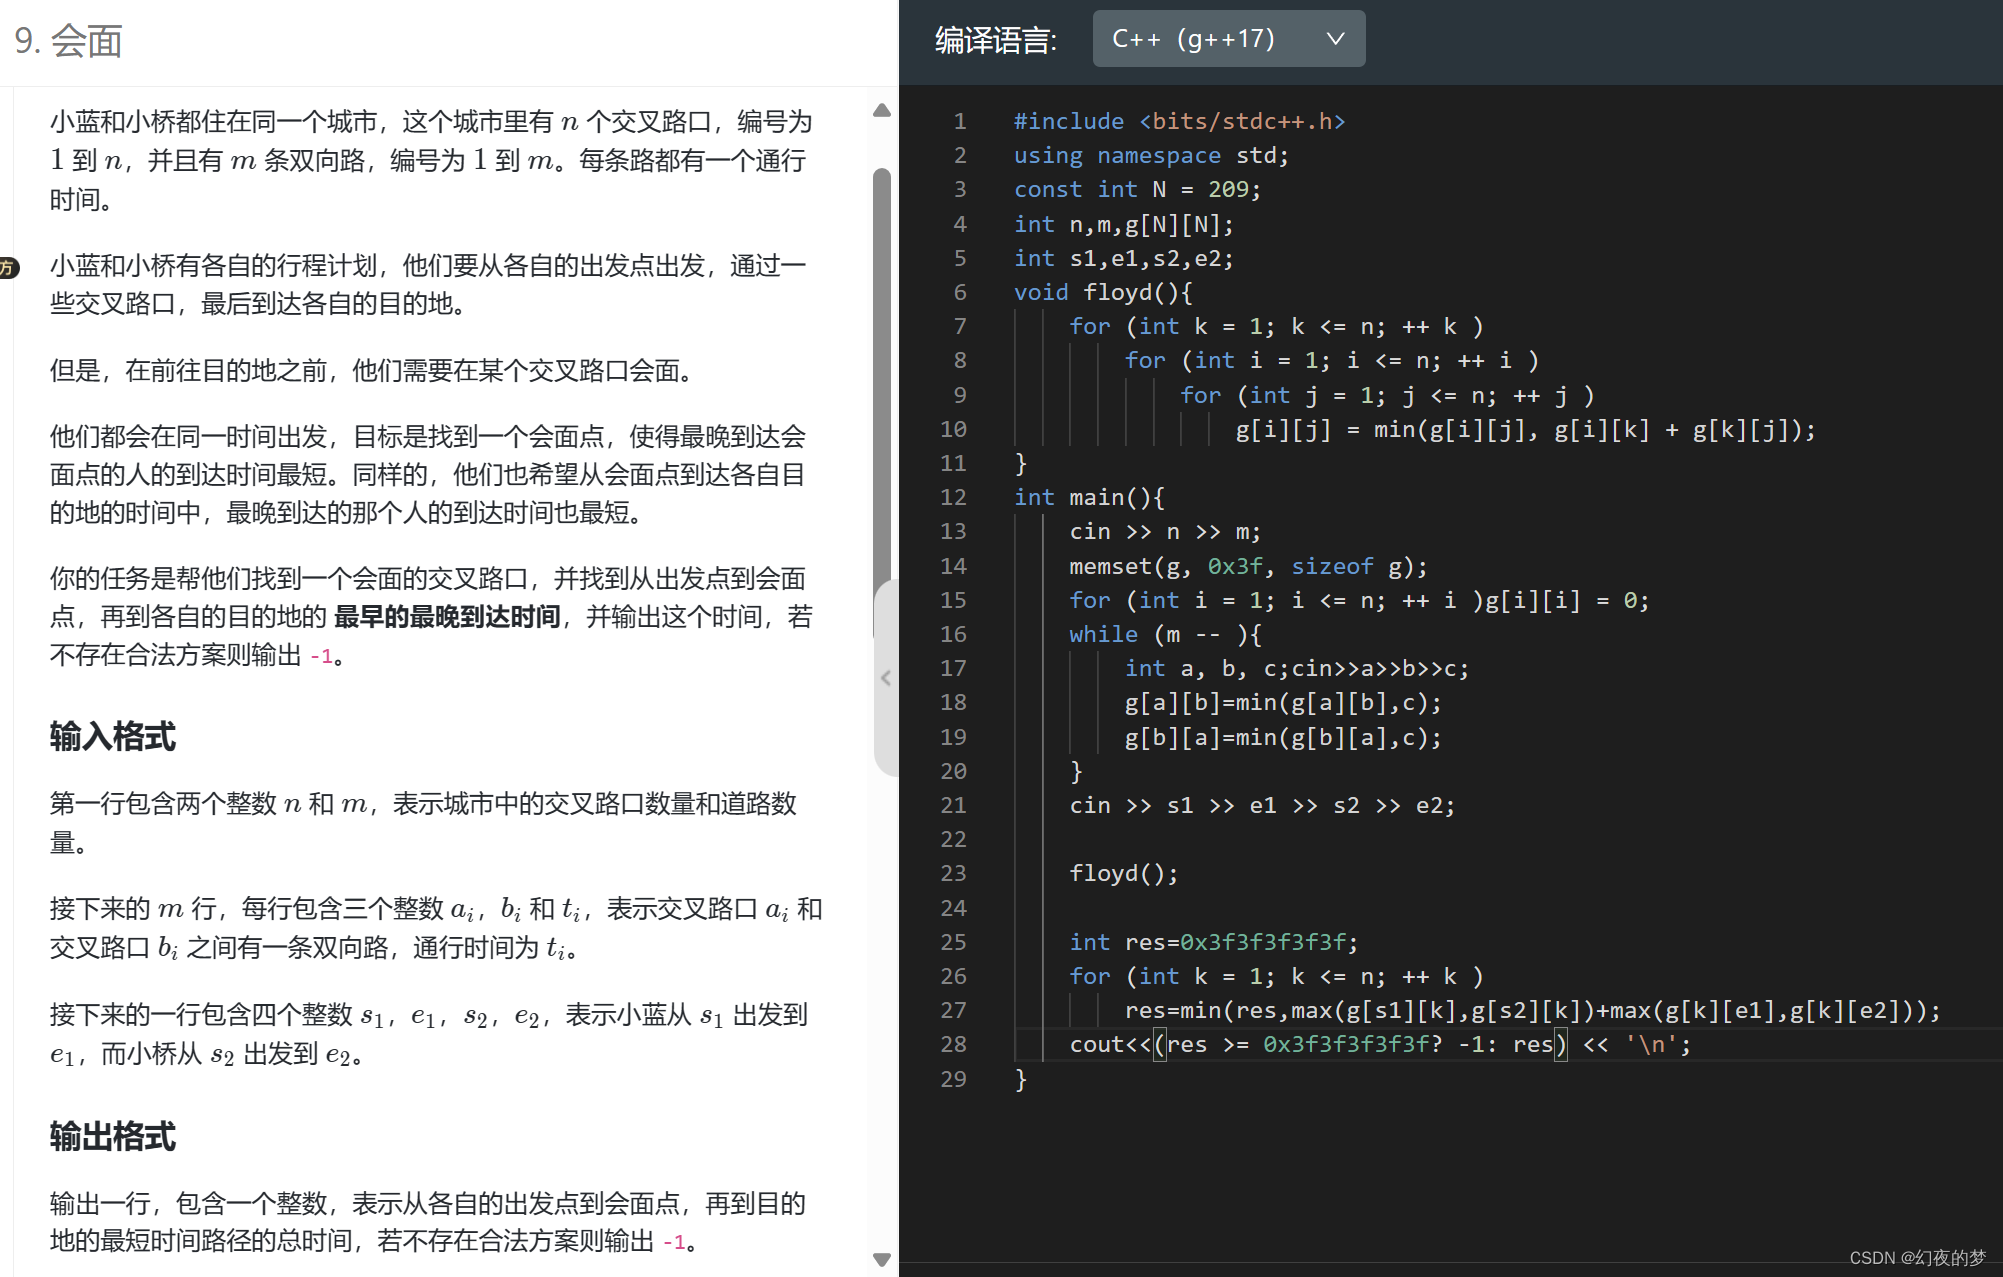Click line number 10 in the gutter
Image resolution: width=2003 pixels, height=1277 pixels.
[x=953, y=429]
